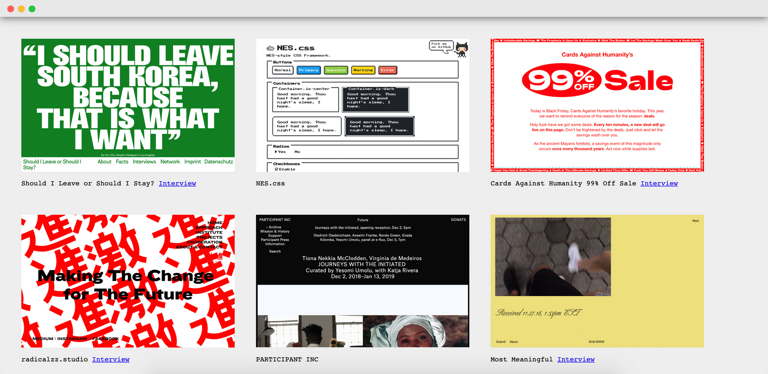768x374 pixels.
Task: Click "Network" in the green preview's nav
Action: 170,162
